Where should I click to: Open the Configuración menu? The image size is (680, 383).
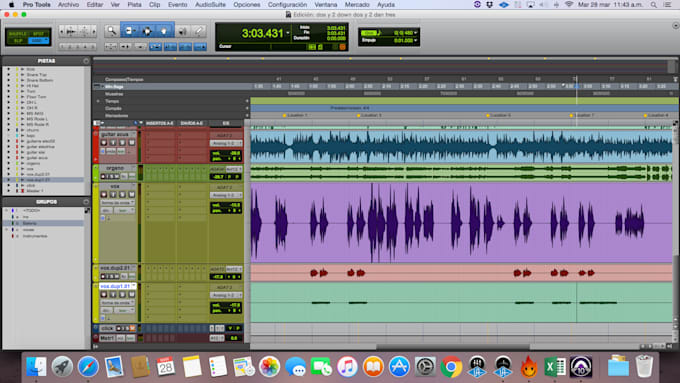click(287, 4)
